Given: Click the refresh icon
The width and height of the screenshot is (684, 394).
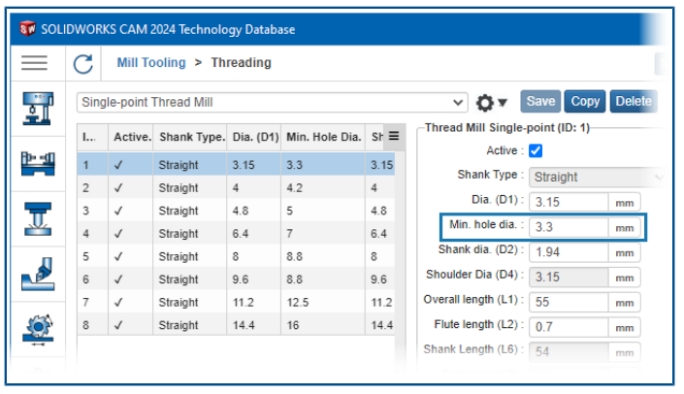Looking at the screenshot, I should tap(83, 64).
